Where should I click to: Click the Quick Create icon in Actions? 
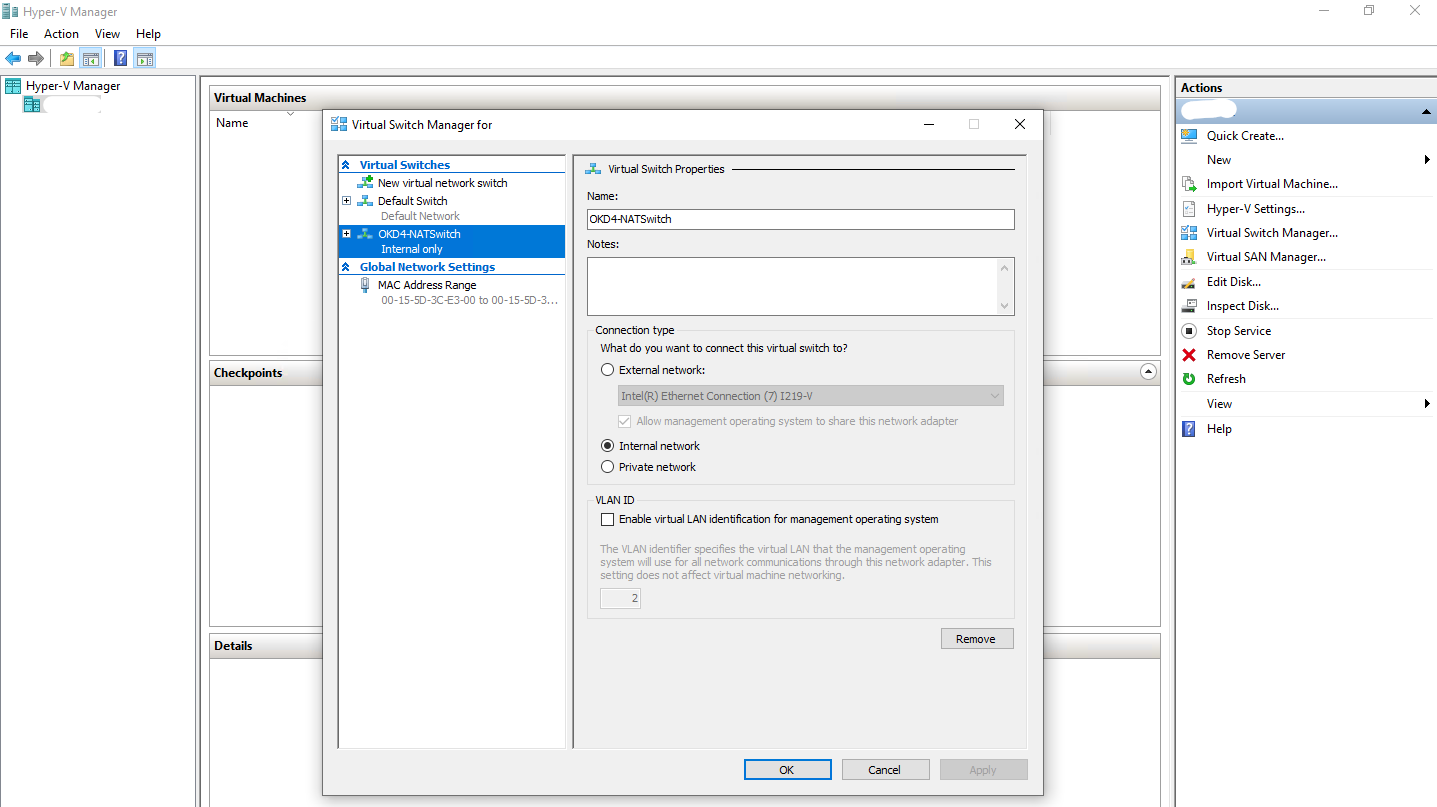[1189, 136]
